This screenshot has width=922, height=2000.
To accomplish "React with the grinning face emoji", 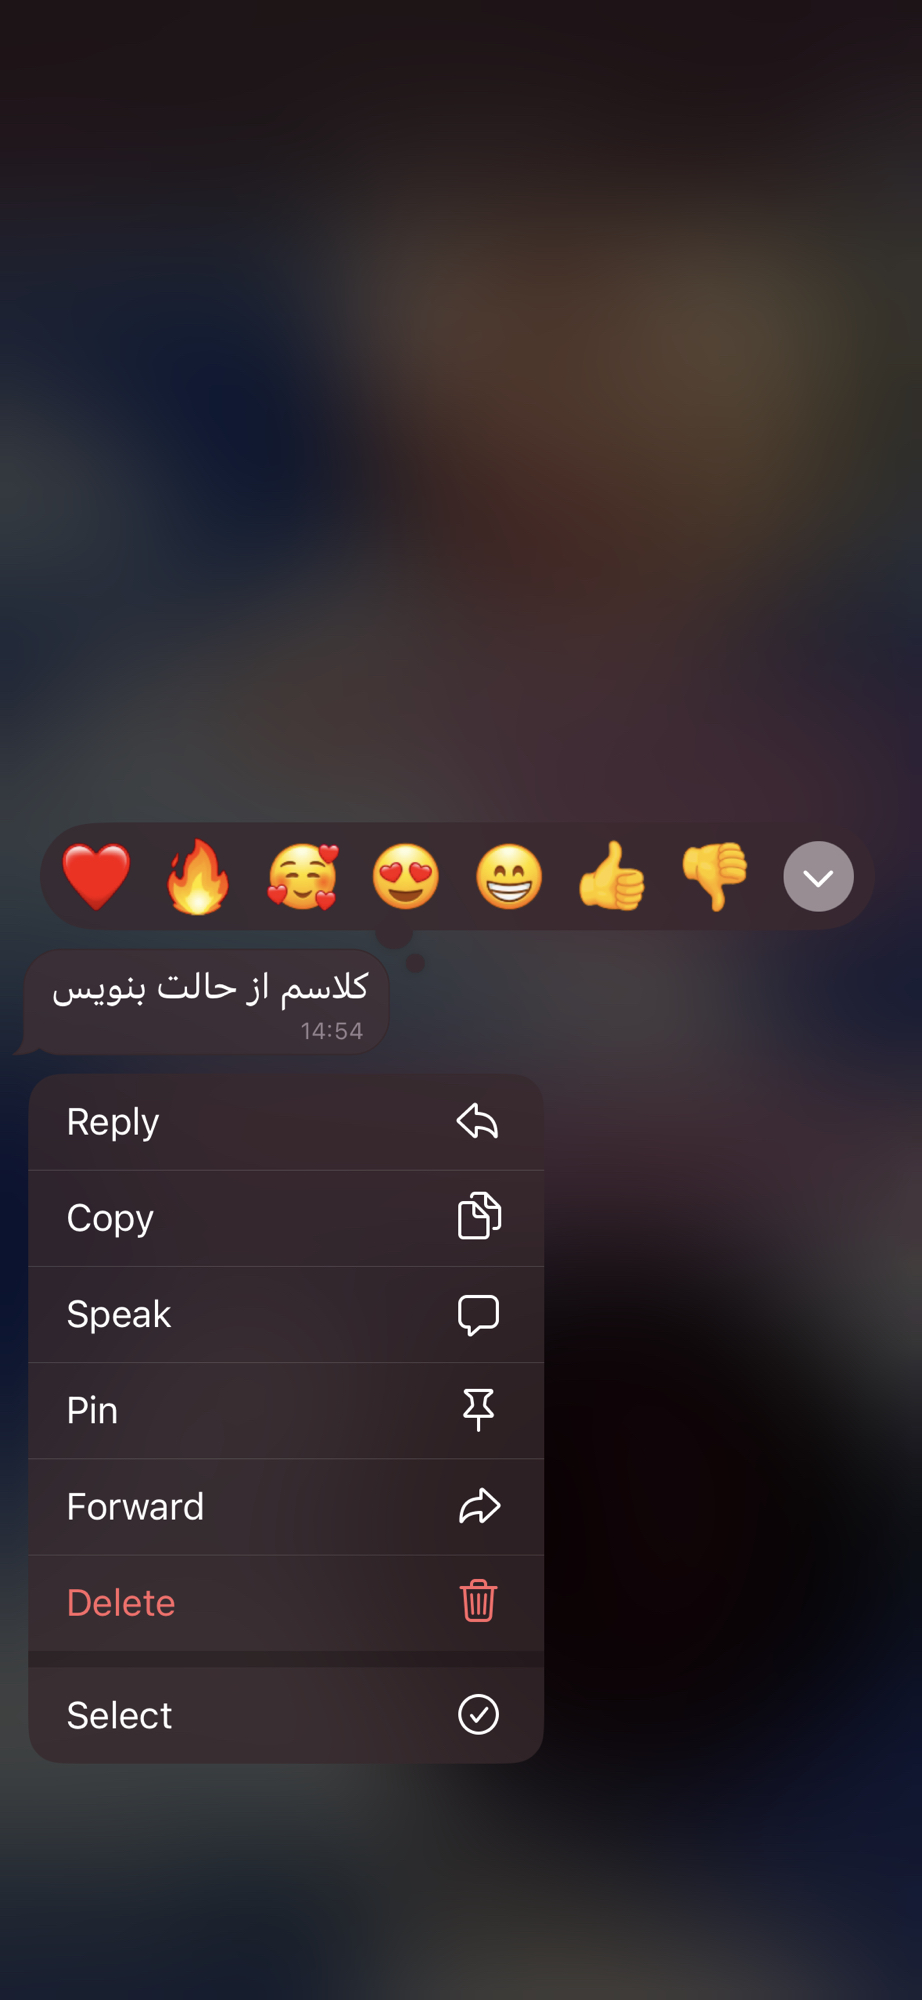I will [x=509, y=877].
